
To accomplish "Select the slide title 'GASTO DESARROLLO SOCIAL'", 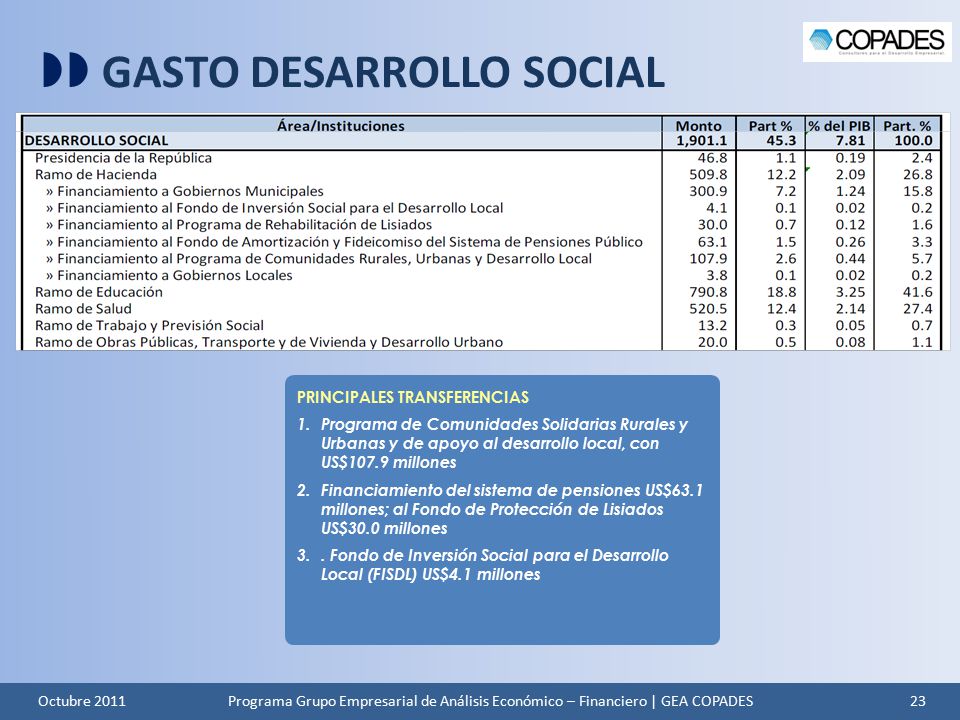I will [x=383, y=72].
